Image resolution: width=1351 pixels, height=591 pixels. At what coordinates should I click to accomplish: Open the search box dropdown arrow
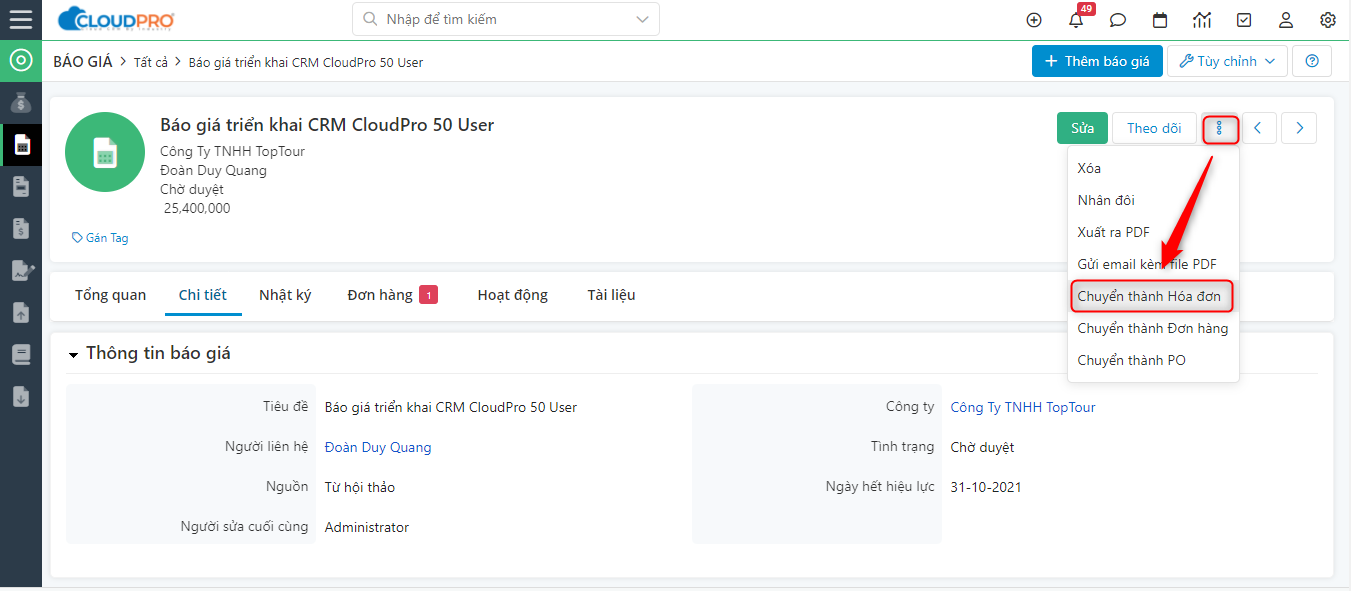[641, 19]
